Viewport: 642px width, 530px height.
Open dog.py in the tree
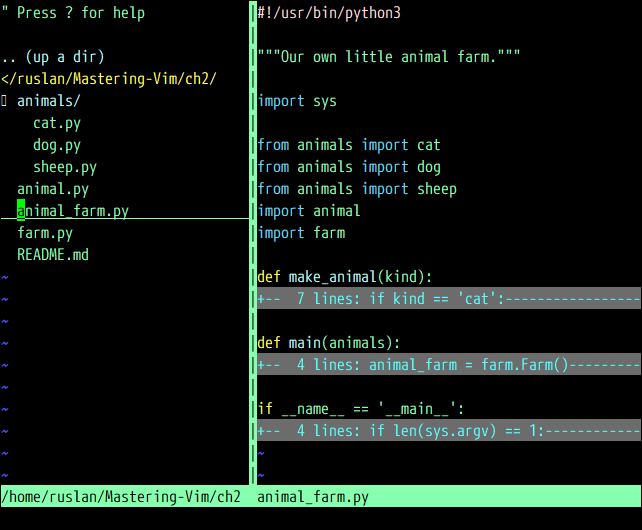pyautogui.click(x=56, y=145)
